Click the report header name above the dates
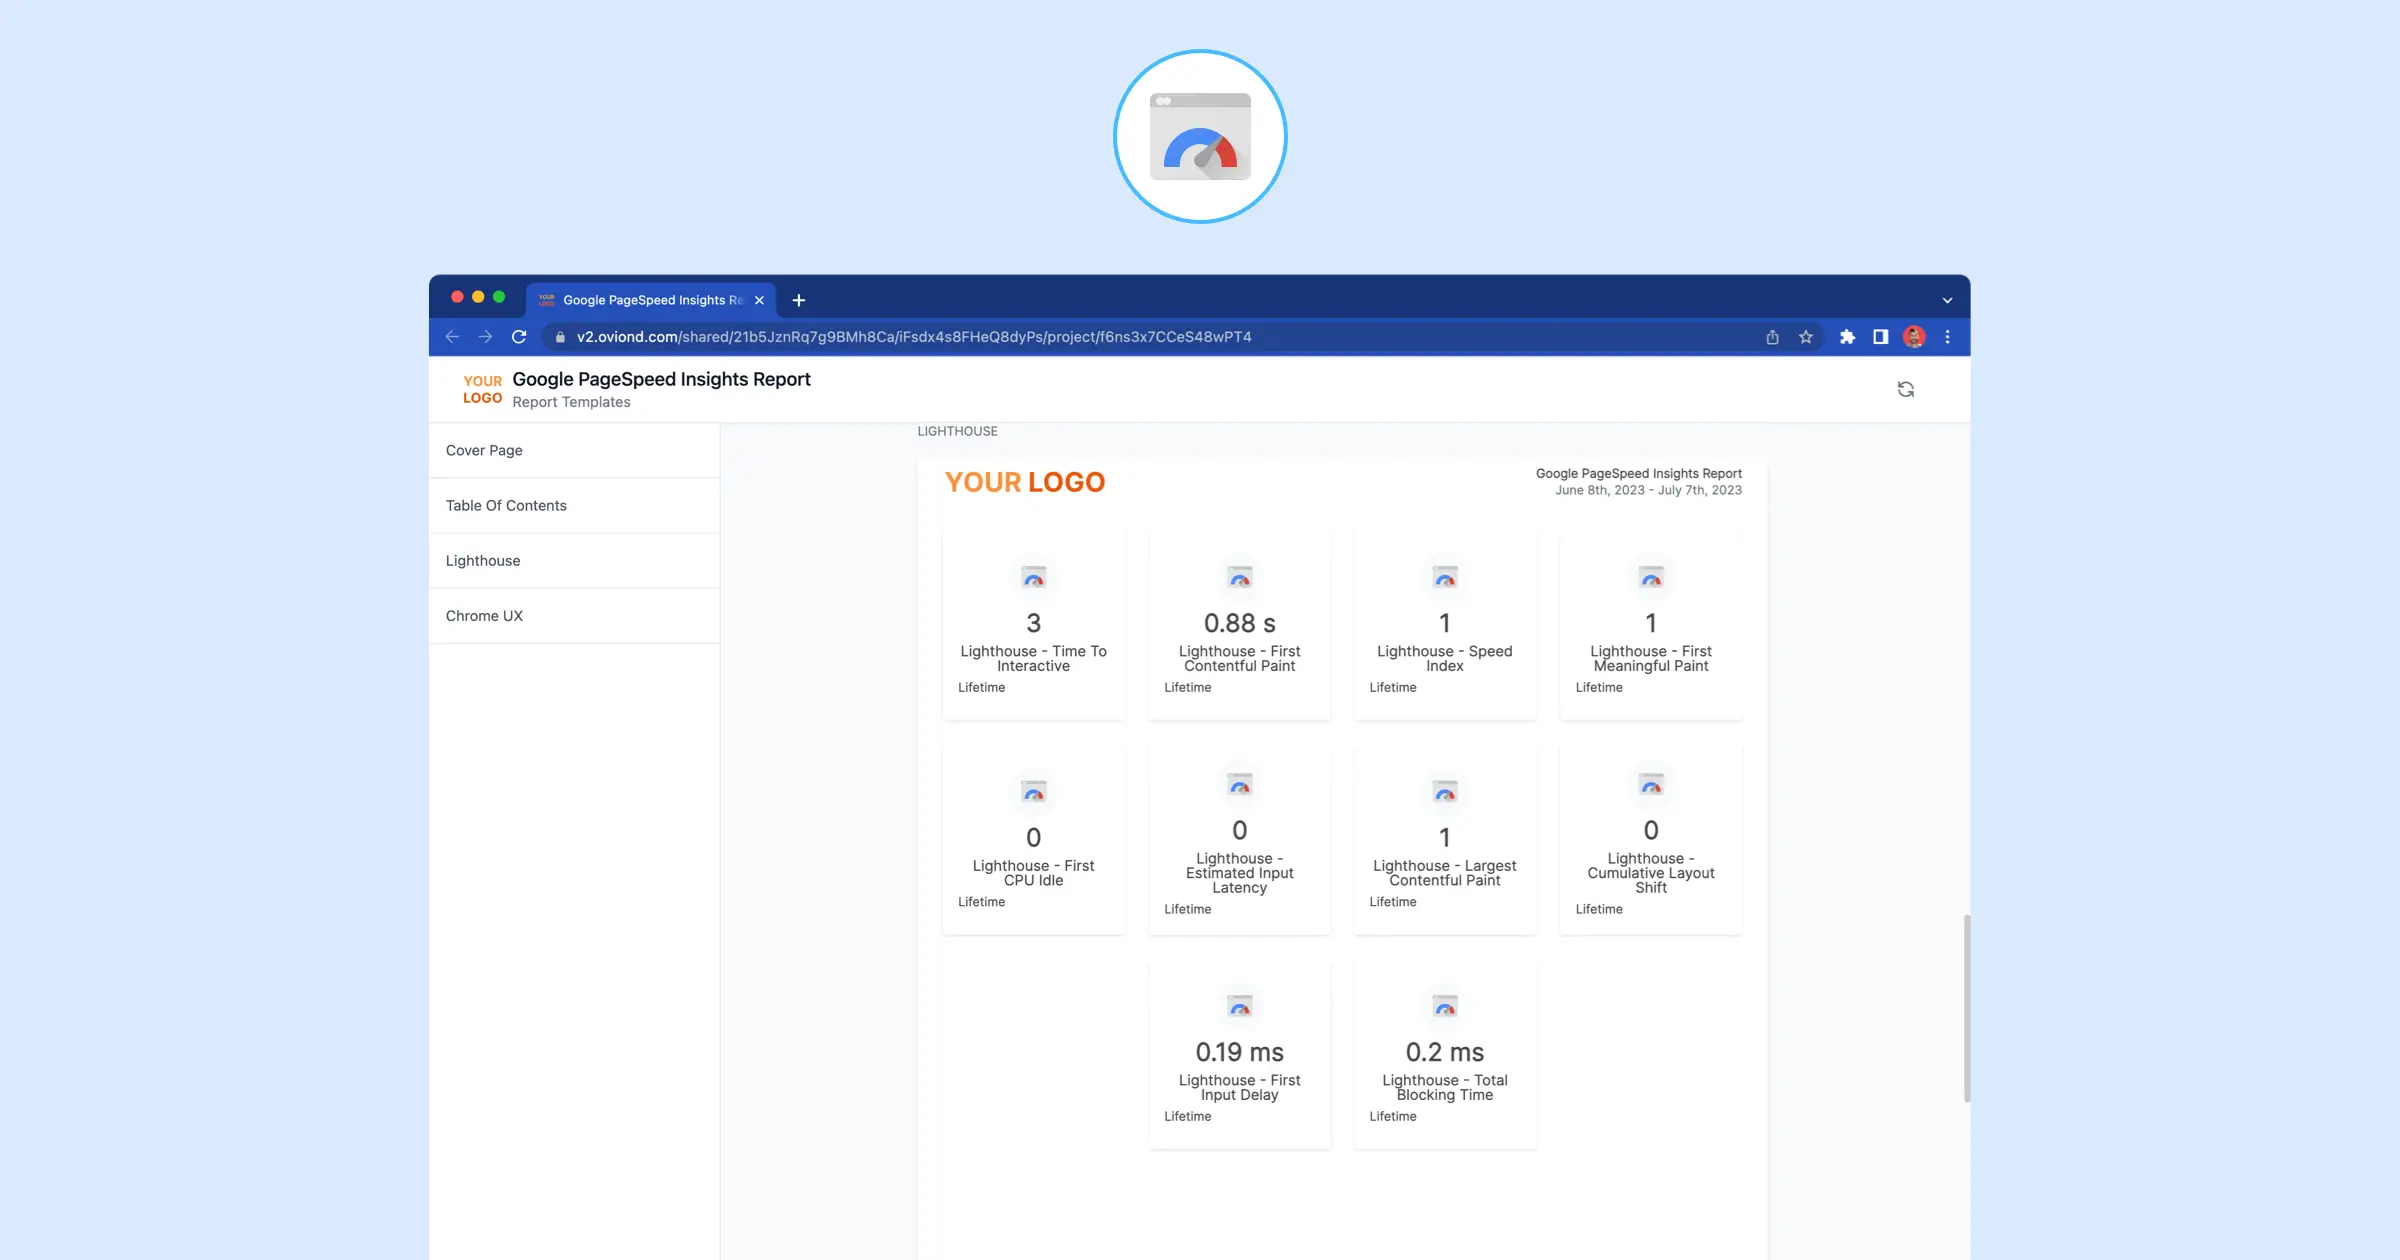 coord(1638,473)
